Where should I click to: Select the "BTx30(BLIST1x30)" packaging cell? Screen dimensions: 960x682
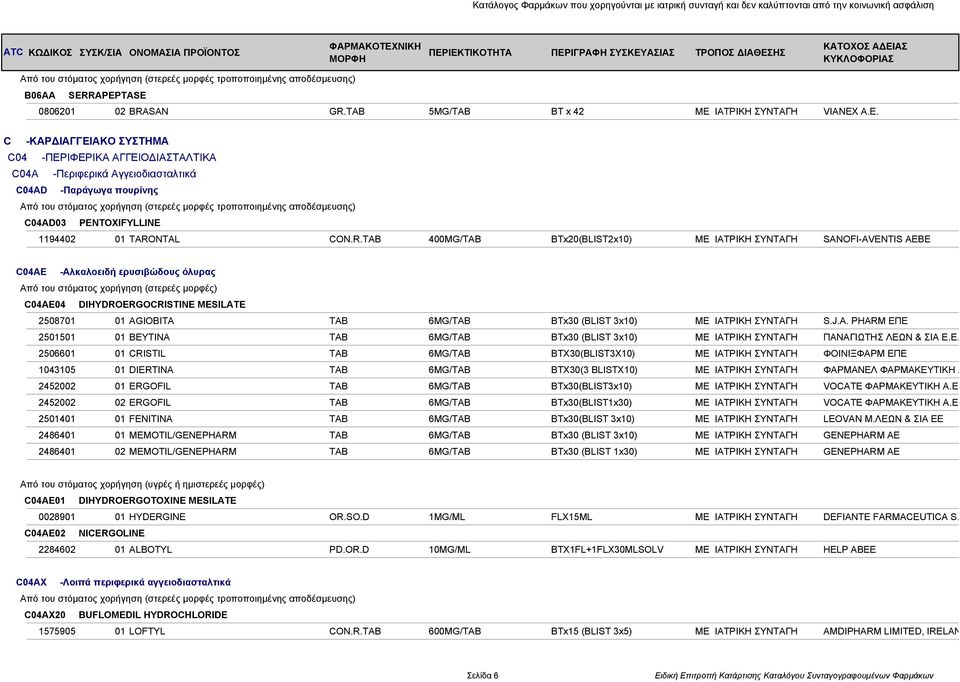pyautogui.click(x=591, y=403)
